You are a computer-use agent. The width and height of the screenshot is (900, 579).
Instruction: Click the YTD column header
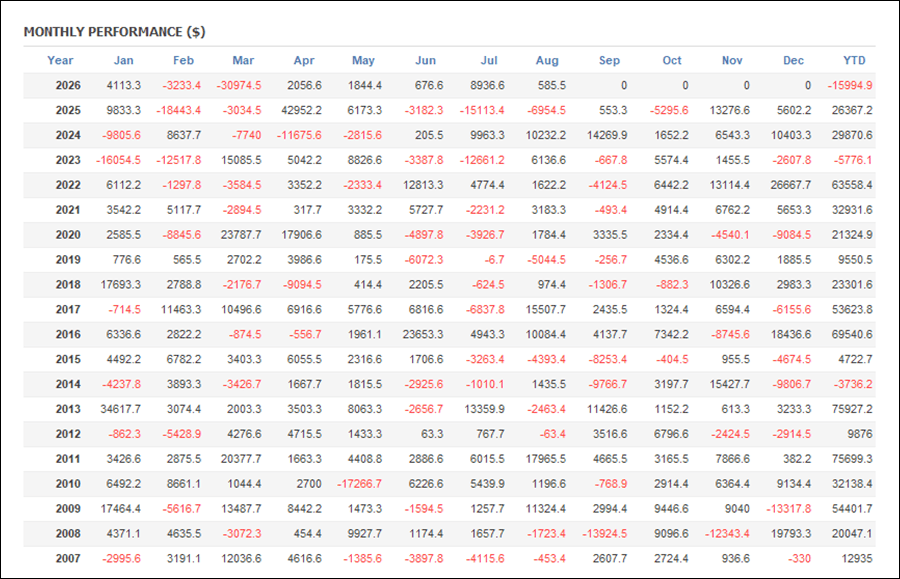[x=854, y=60]
